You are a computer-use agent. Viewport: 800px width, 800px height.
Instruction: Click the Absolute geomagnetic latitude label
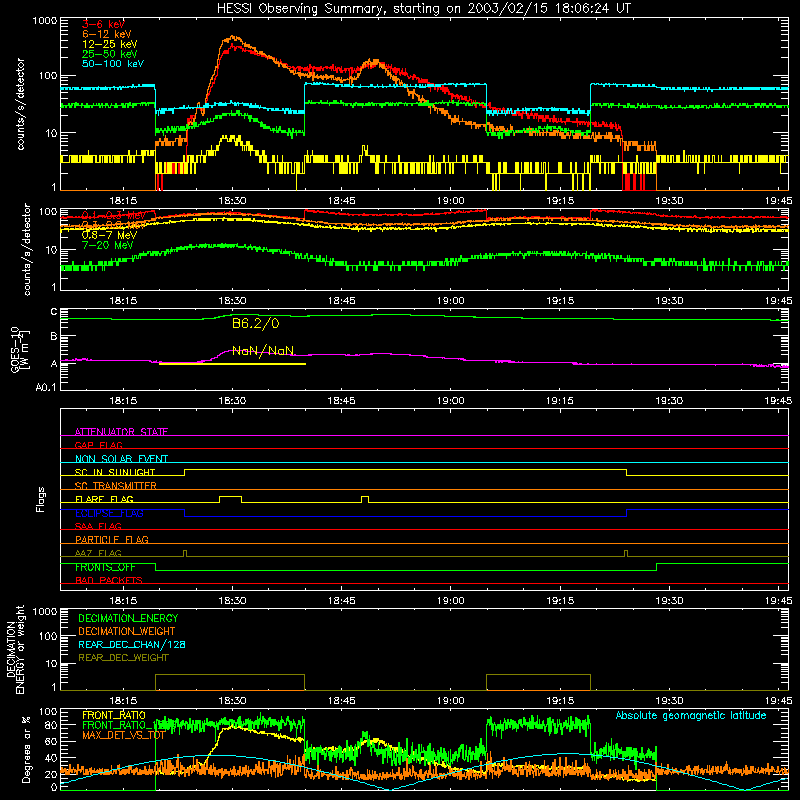pyautogui.click(x=691, y=715)
